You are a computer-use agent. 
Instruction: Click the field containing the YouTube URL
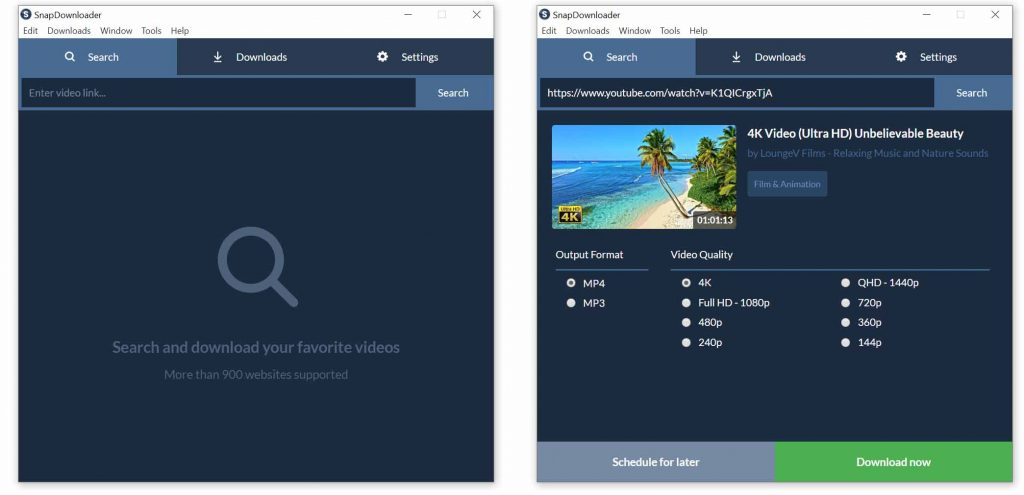(x=737, y=93)
